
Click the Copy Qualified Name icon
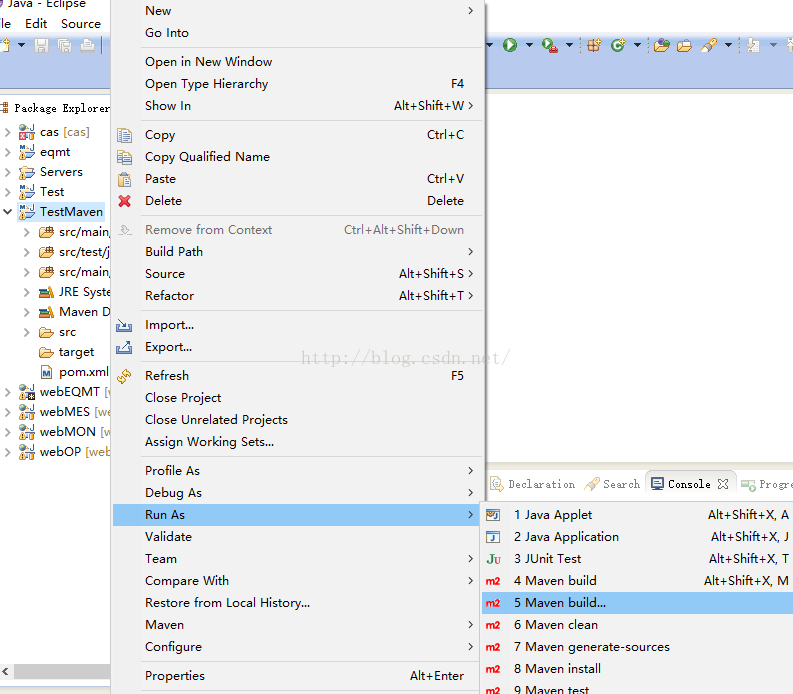point(124,157)
